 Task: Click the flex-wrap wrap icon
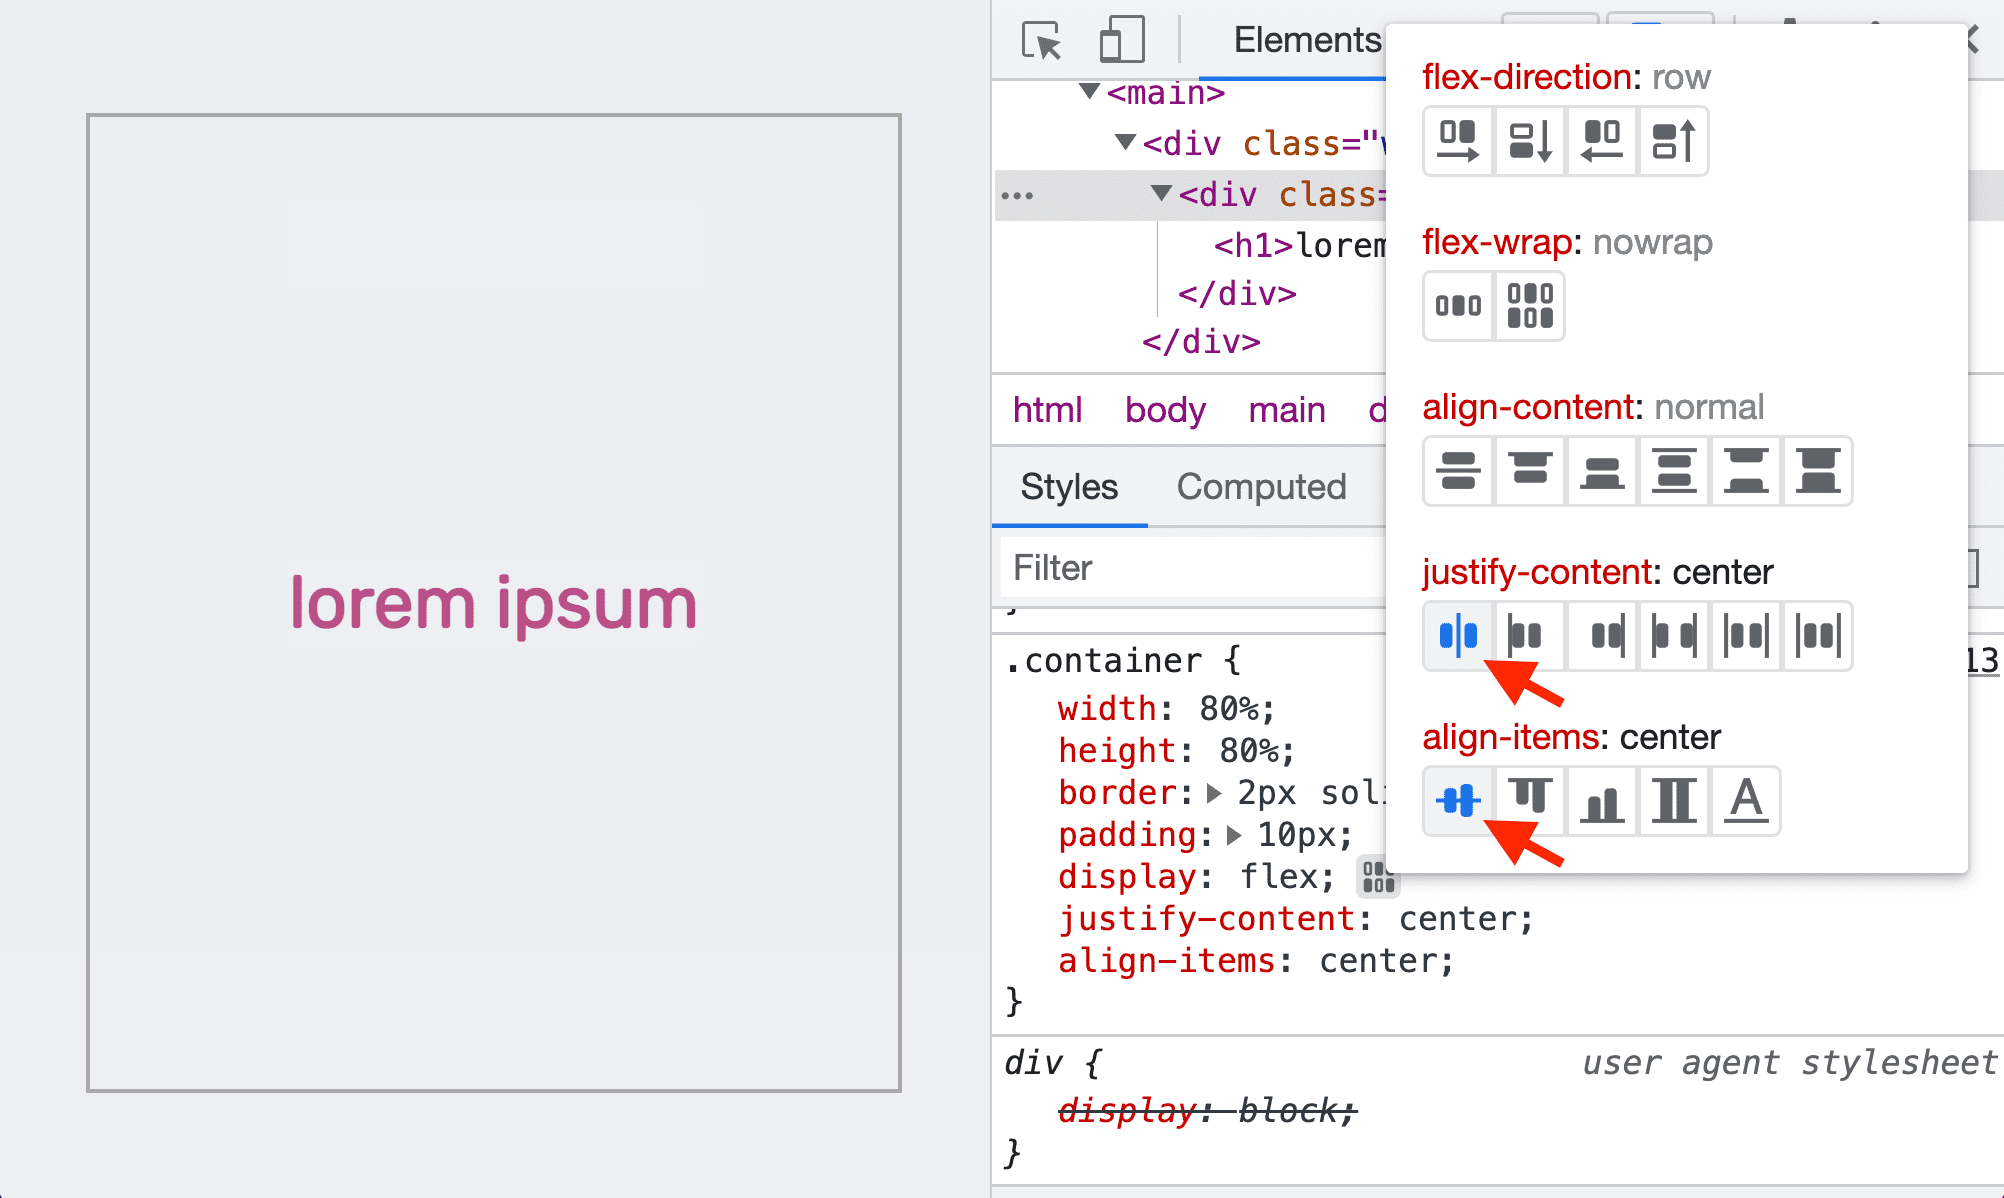tap(1529, 304)
